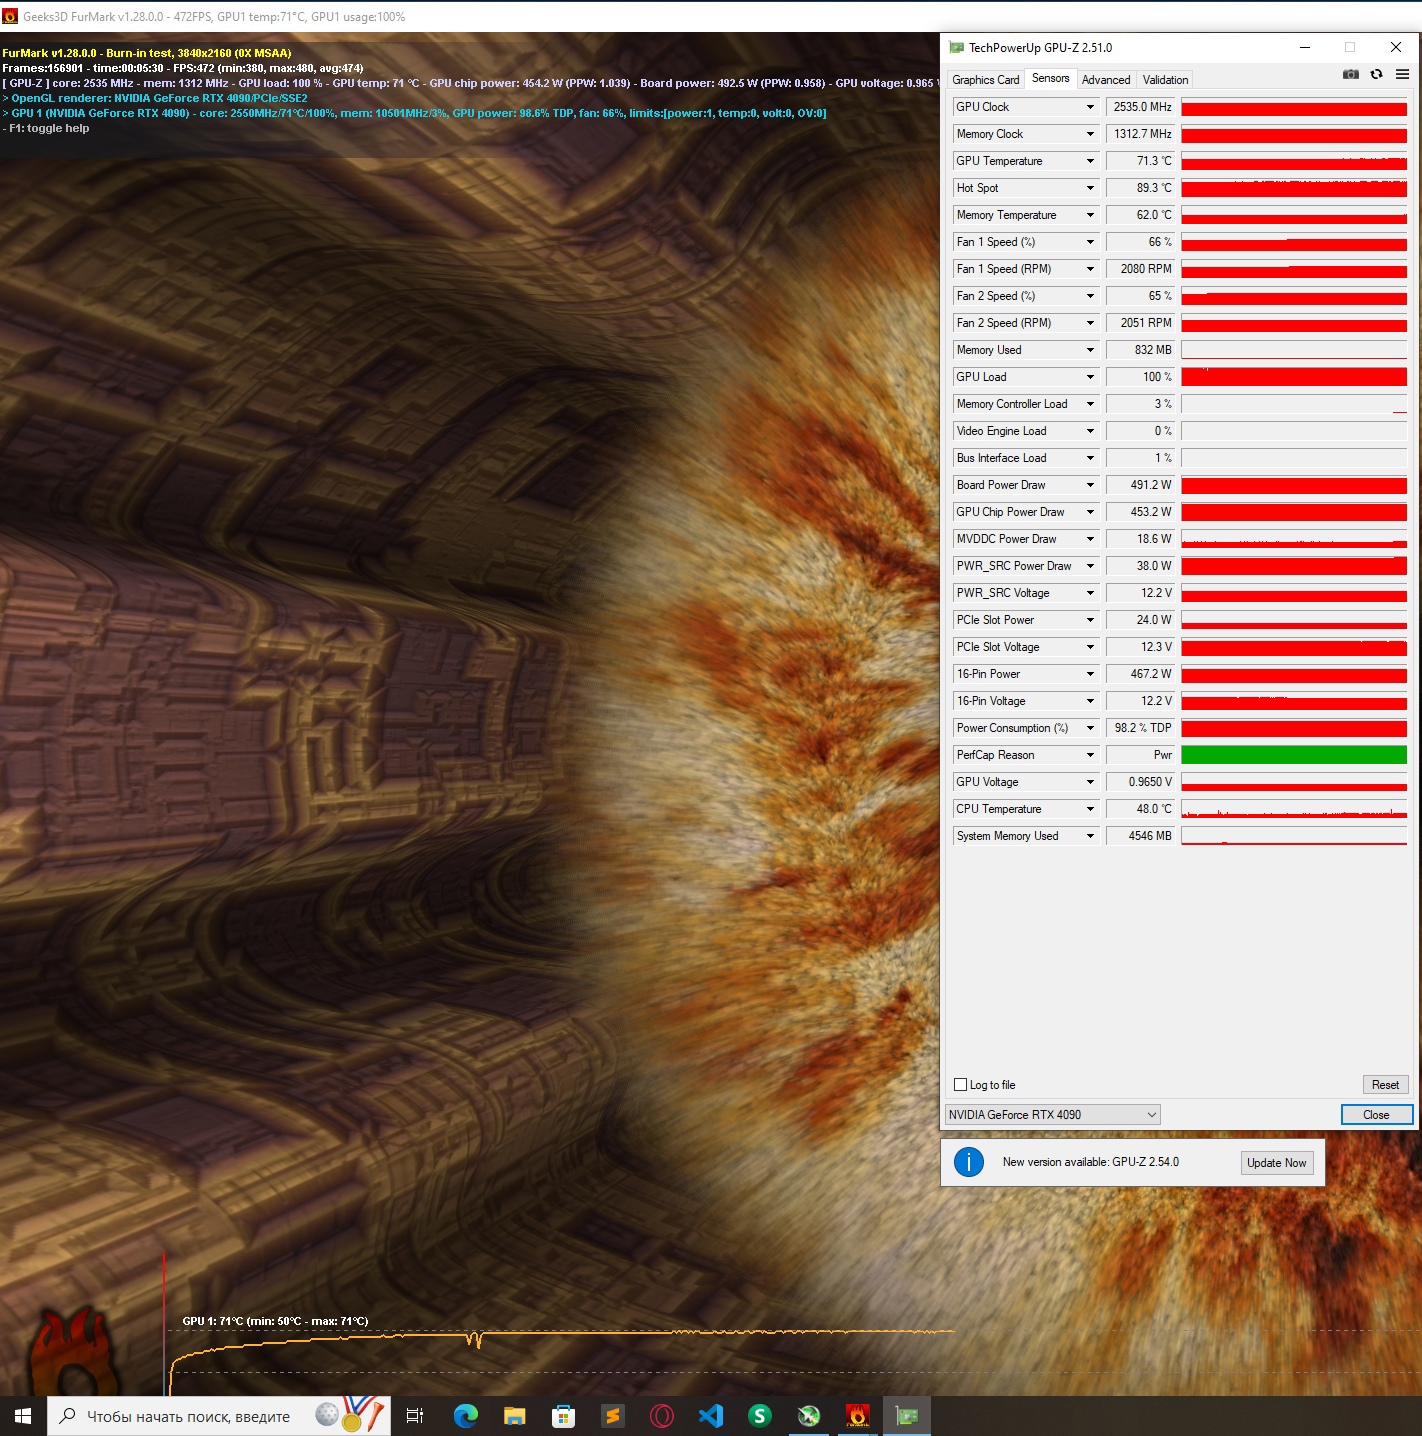Image resolution: width=1422 pixels, height=1436 pixels.
Task: Open the Advanced tab
Action: coord(1106,80)
